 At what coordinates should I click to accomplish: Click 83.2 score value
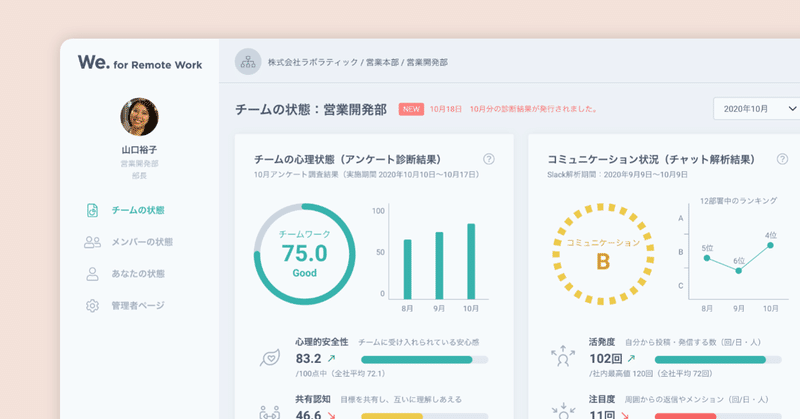click(308, 358)
